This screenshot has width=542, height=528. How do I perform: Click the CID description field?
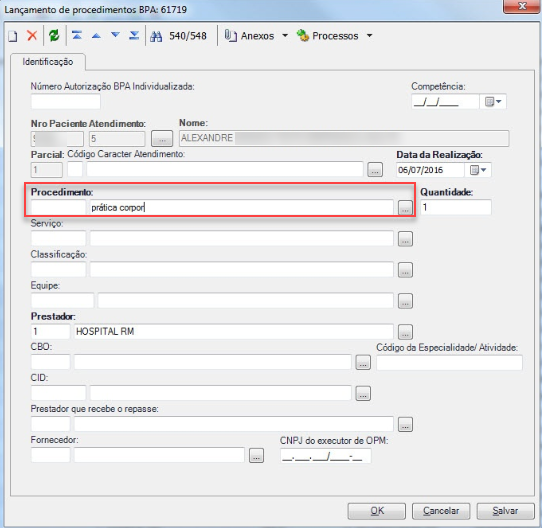coord(221,393)
